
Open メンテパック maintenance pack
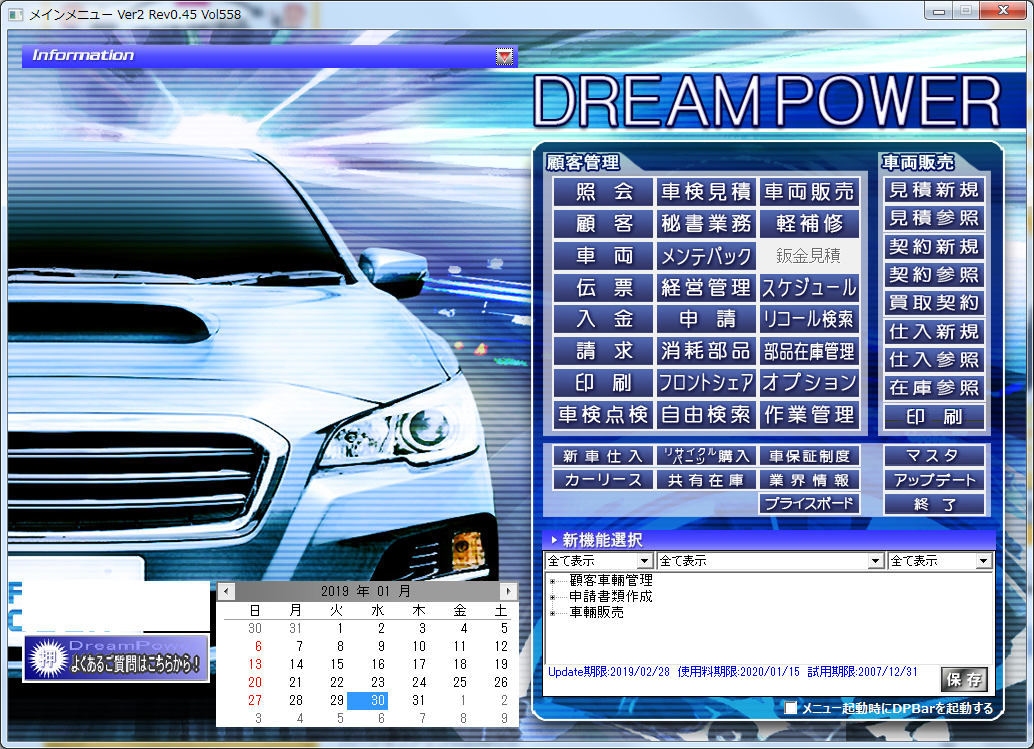coord(706,255)
